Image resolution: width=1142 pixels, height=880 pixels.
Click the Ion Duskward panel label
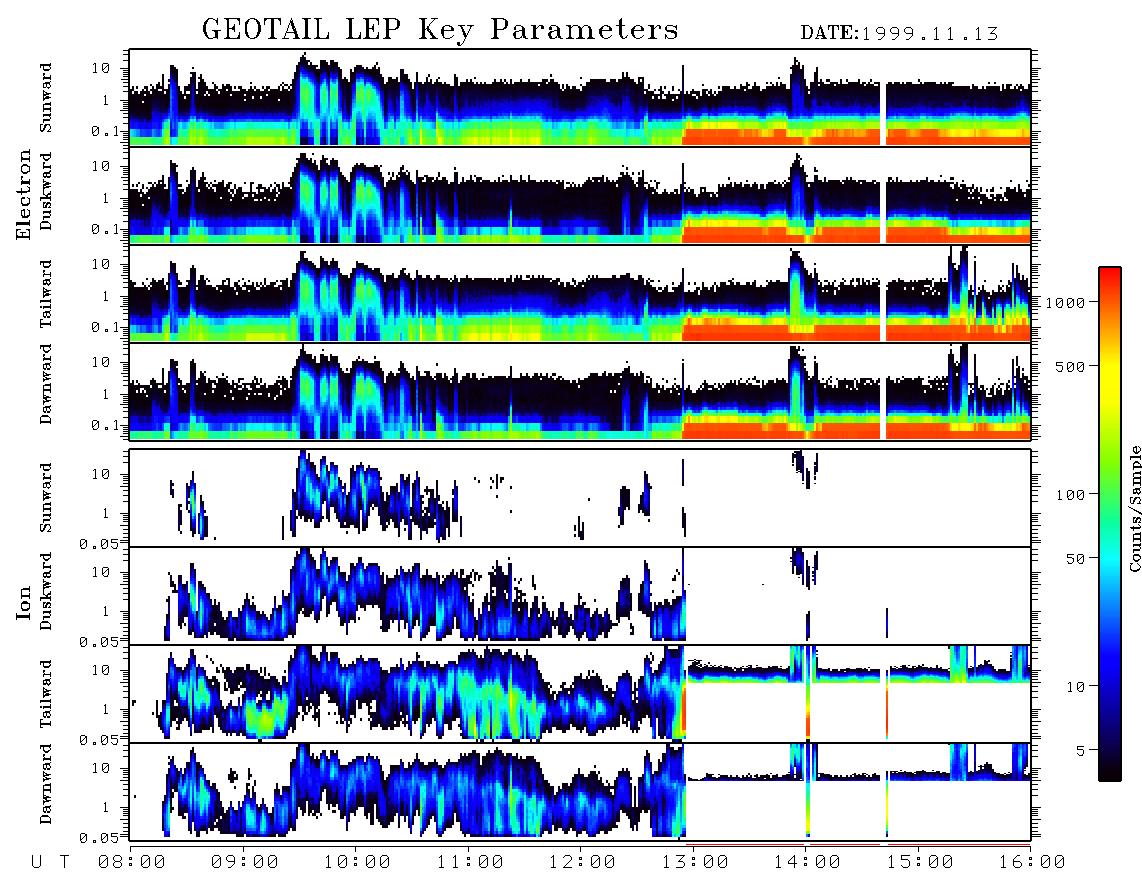pos(46,591)
